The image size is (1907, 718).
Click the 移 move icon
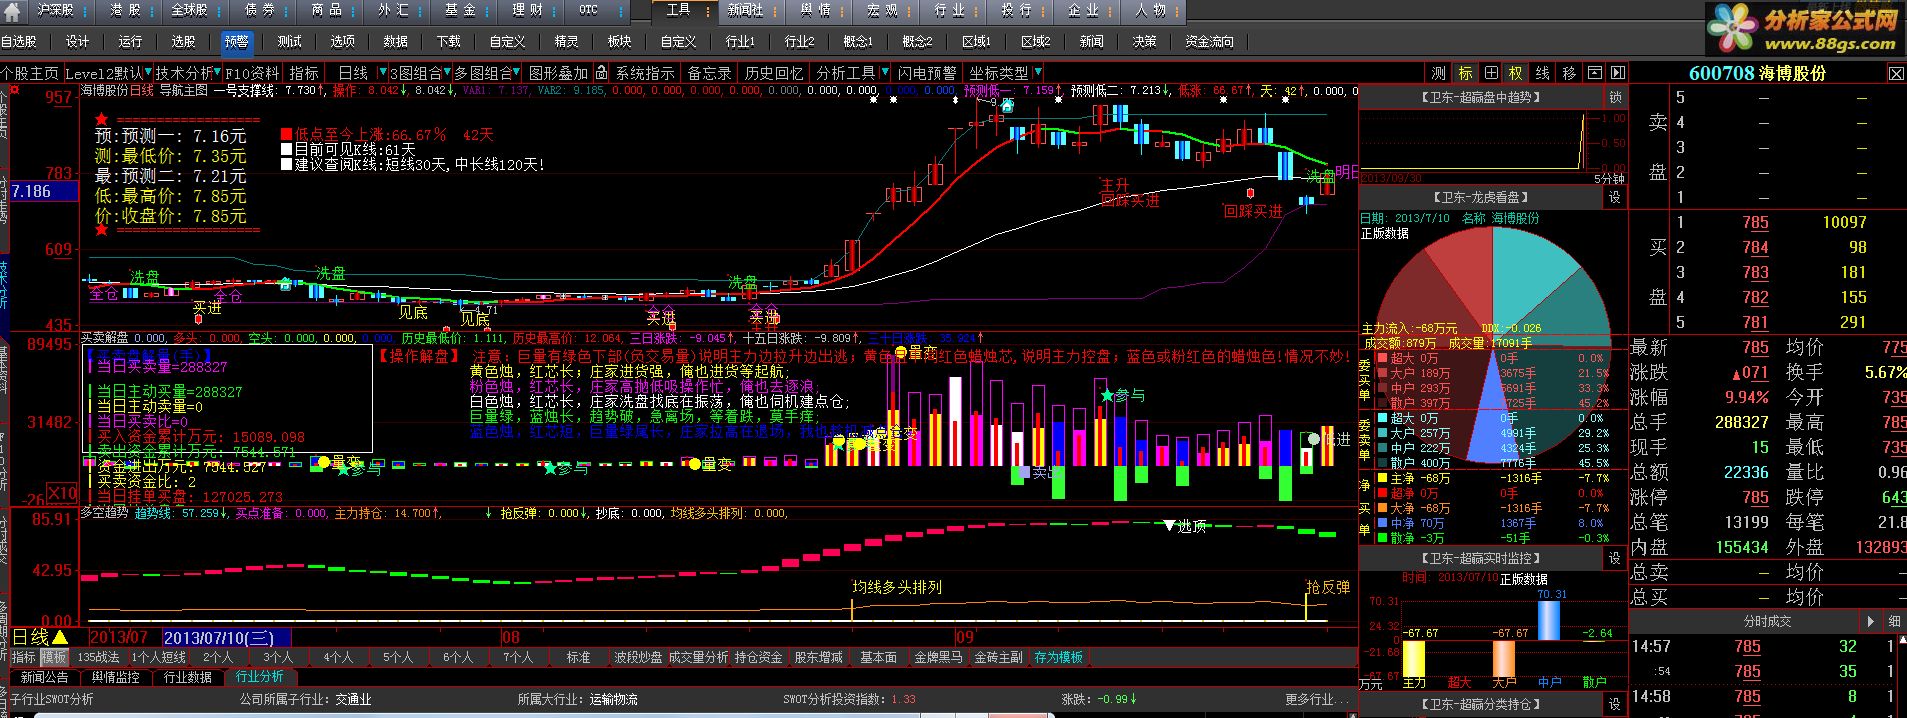tap(1568, 73)
